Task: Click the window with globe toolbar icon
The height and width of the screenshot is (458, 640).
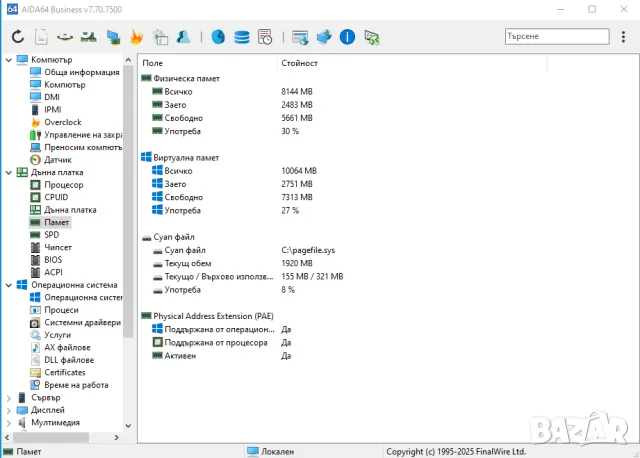Action: tap(300, 37)
